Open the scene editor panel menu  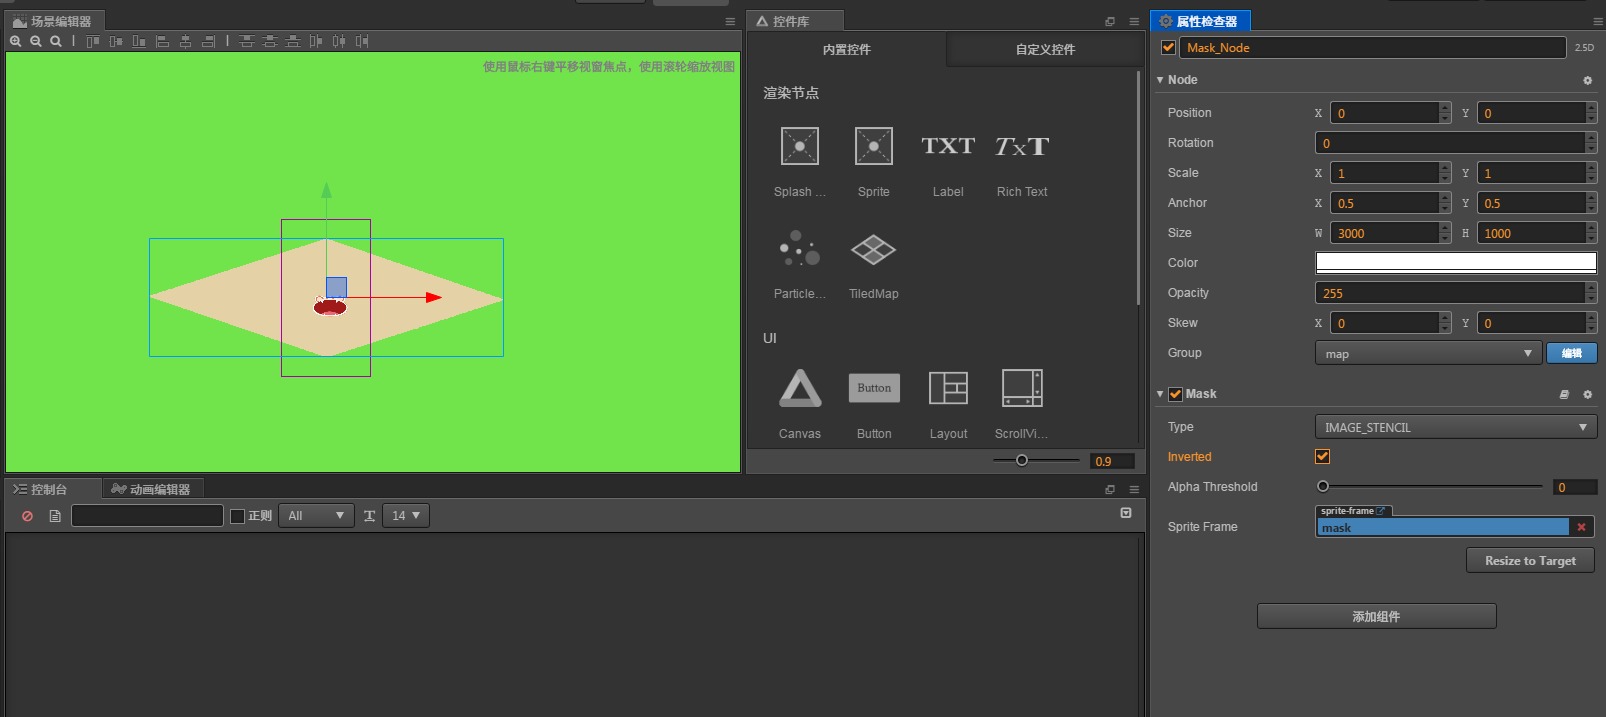(730, 21)
